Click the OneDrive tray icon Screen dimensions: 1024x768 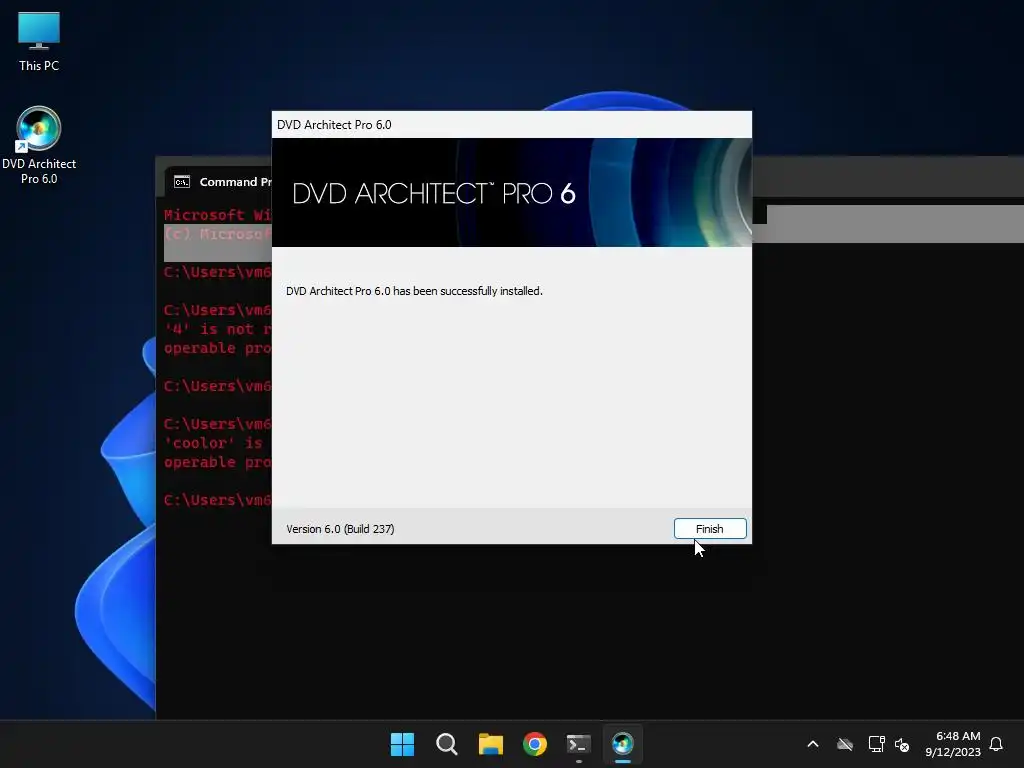click(x=845, y=744)
